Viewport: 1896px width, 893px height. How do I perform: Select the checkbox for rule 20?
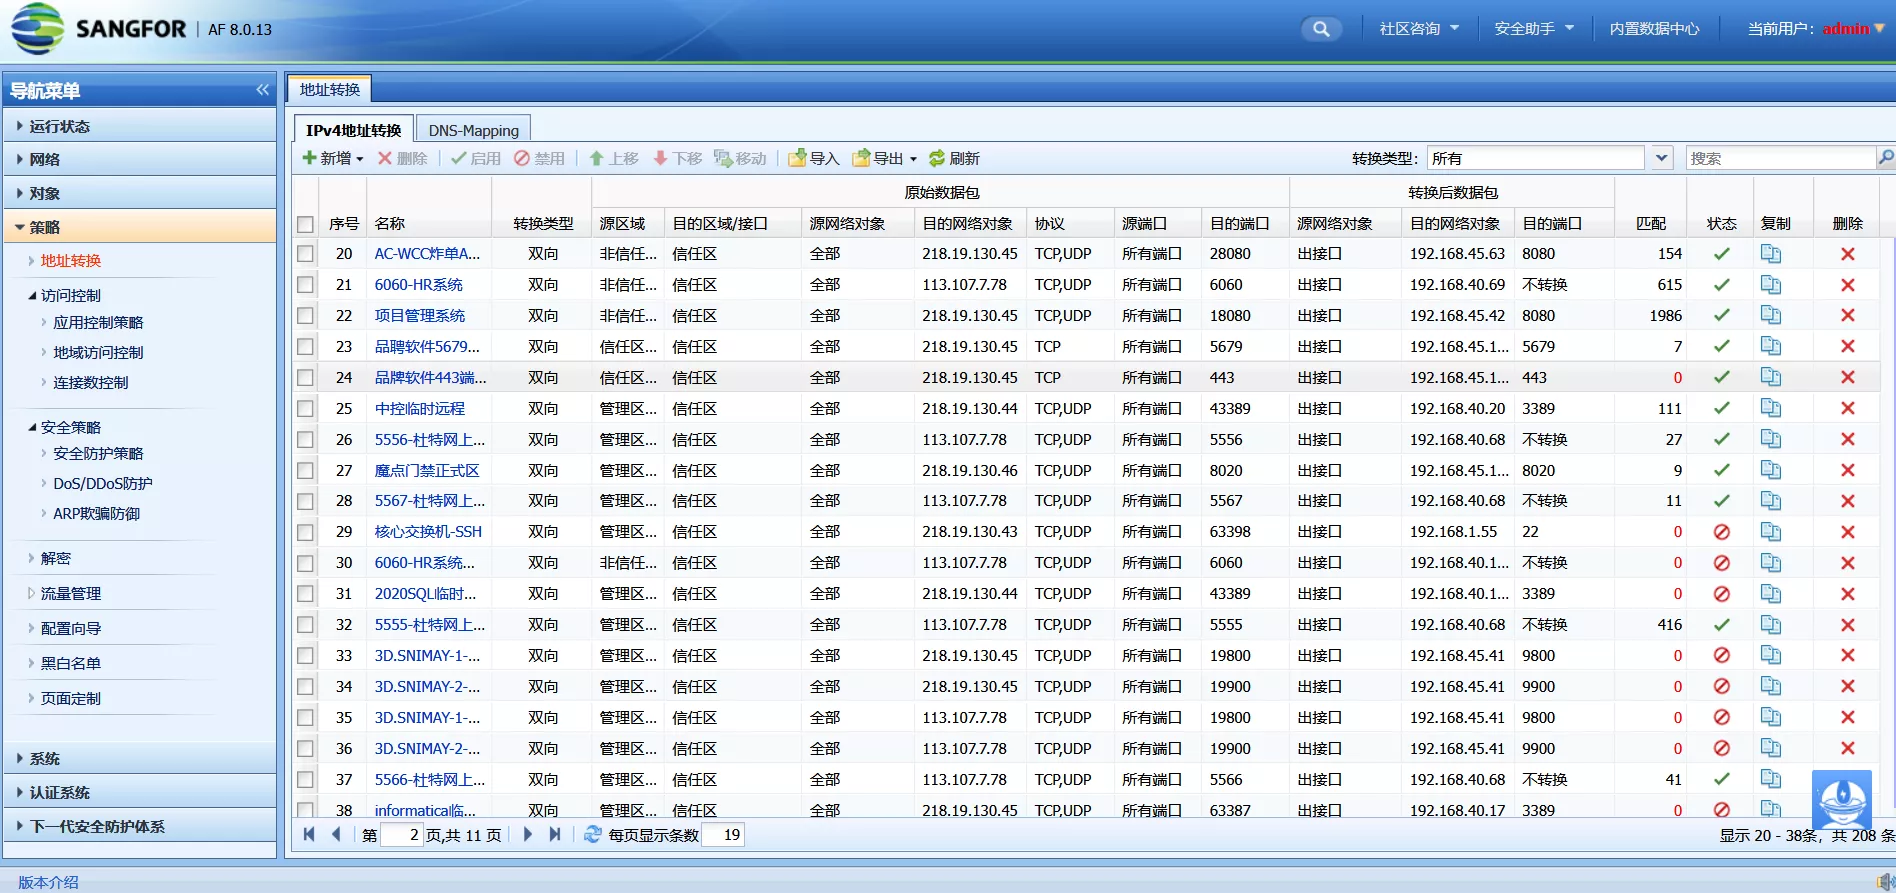tap(306, 254)
